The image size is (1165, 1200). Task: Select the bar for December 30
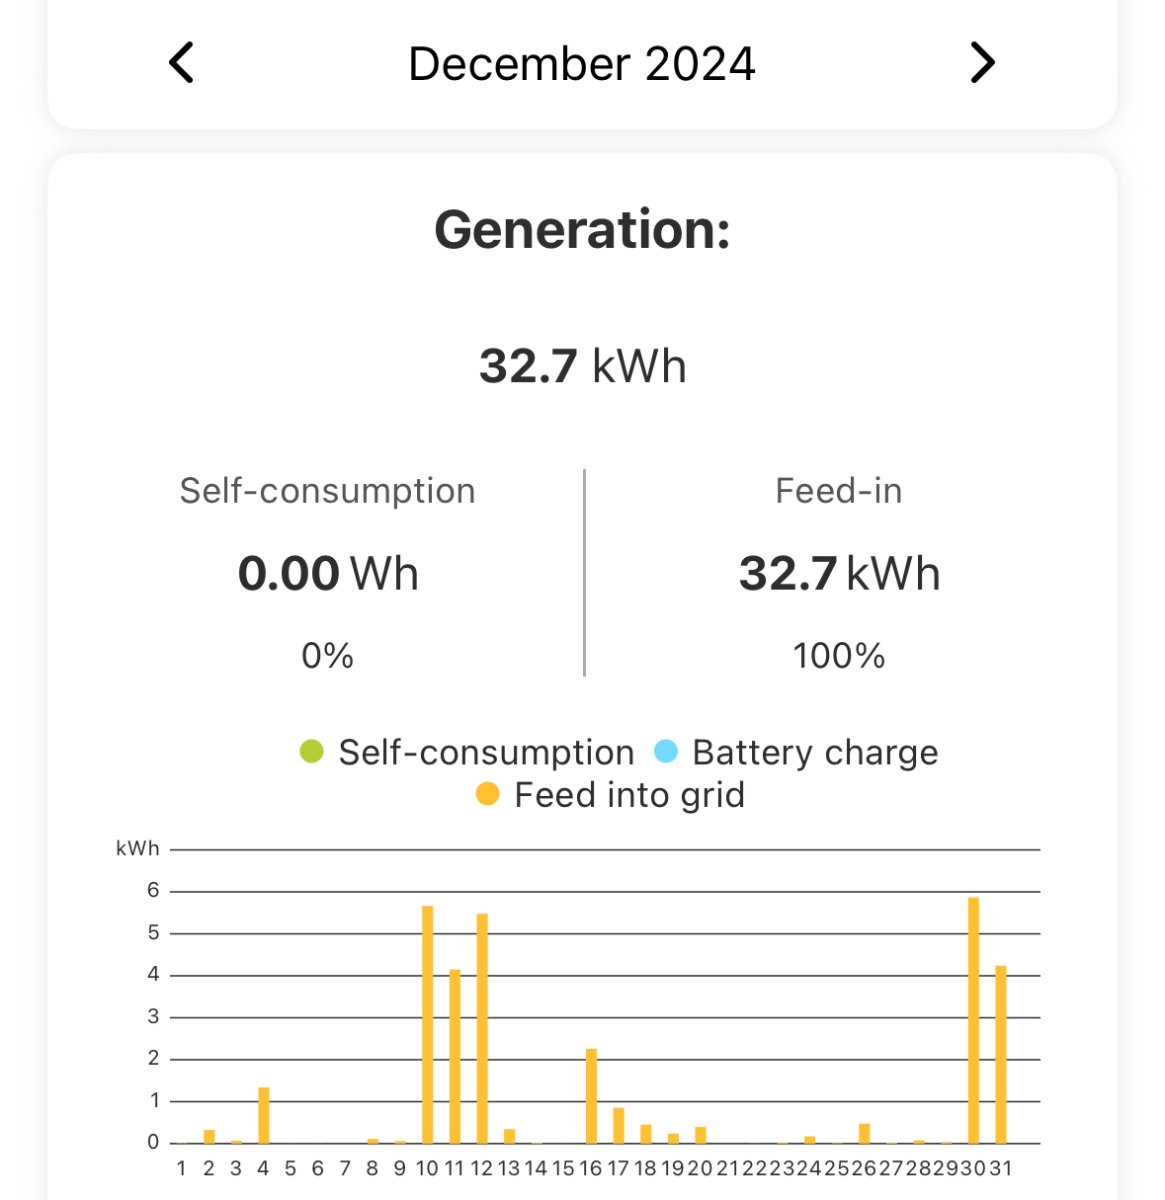click(973, 1020)
